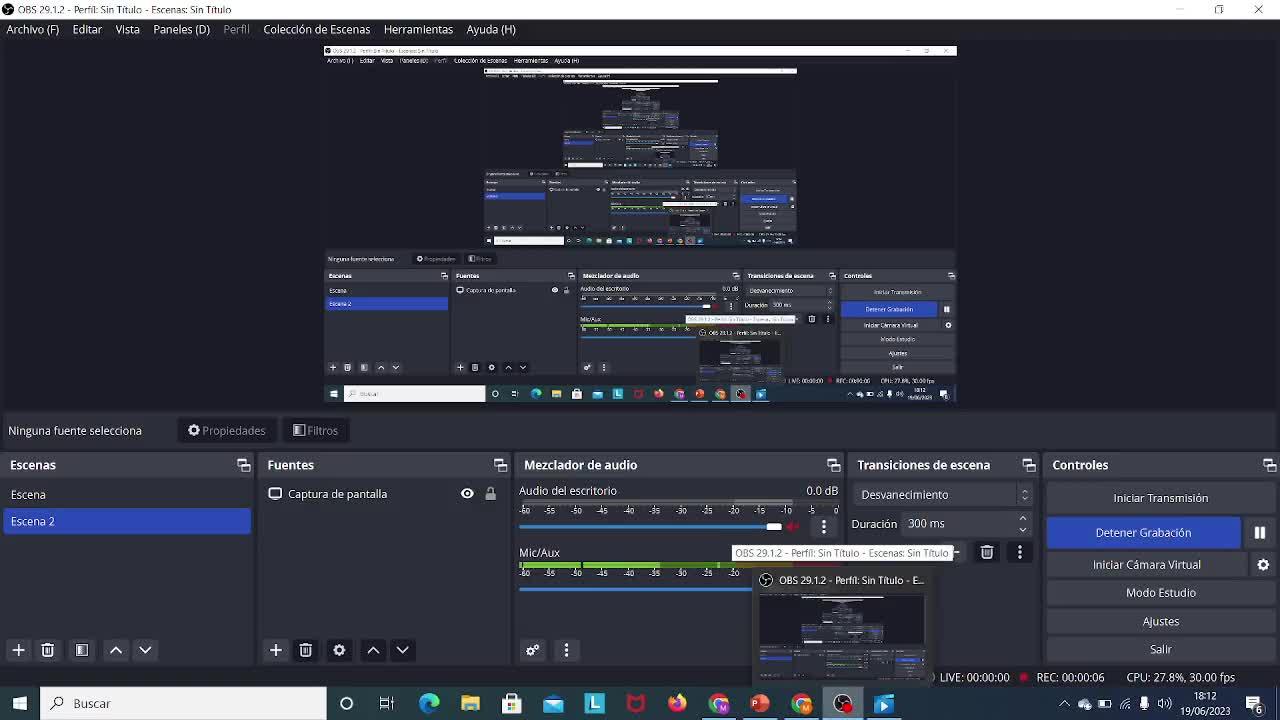Undock the Escenas panel
This screenshot has height=720, width=1280.
(x=243, y=465)
